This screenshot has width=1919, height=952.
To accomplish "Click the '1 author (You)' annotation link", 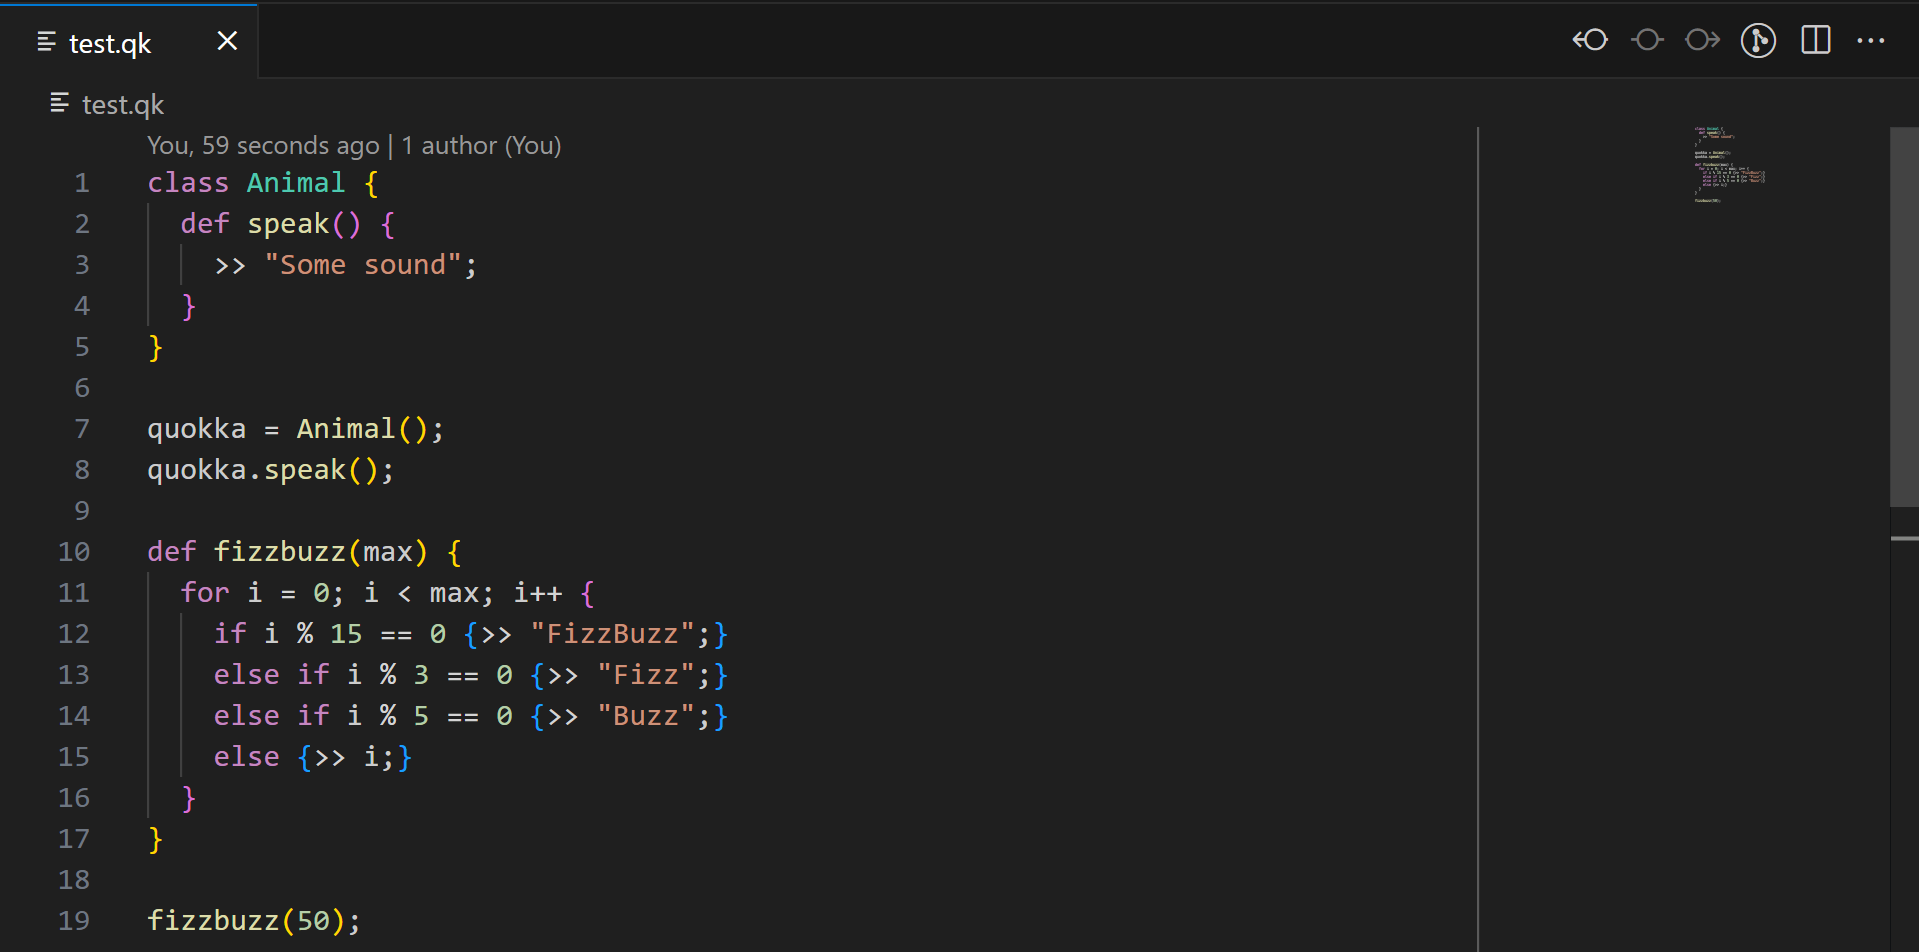I will 481,145.
